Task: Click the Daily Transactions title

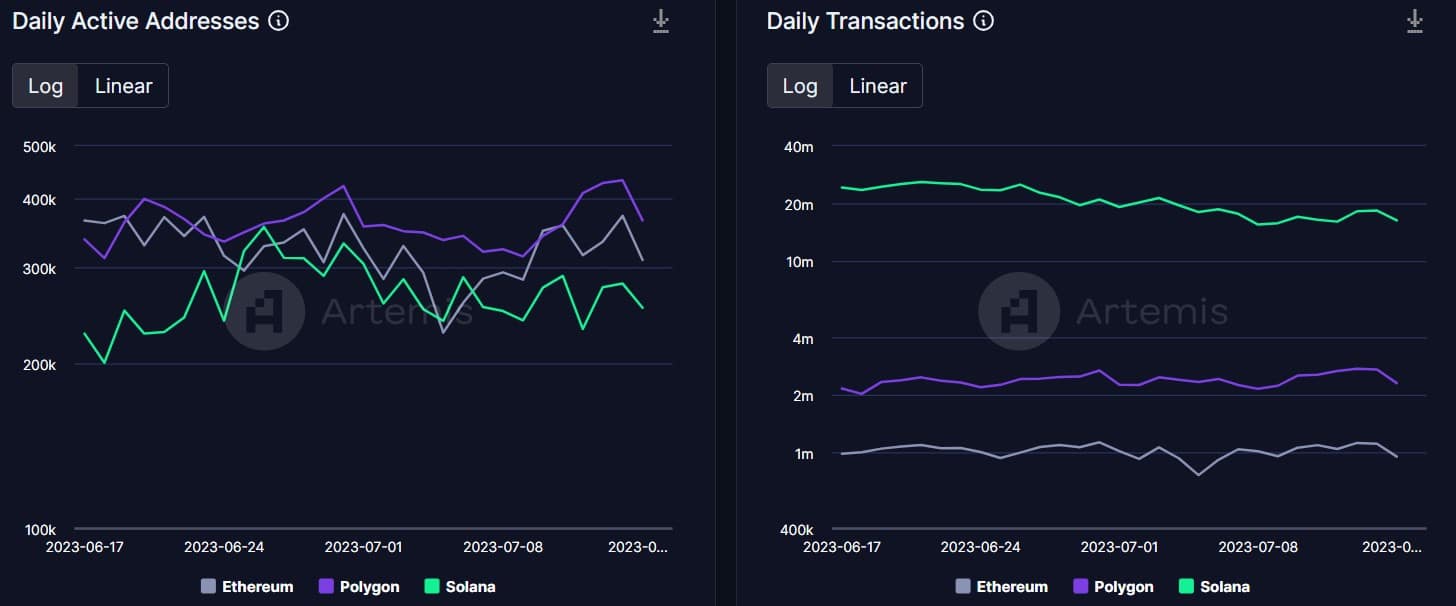Action: (866, 21)
